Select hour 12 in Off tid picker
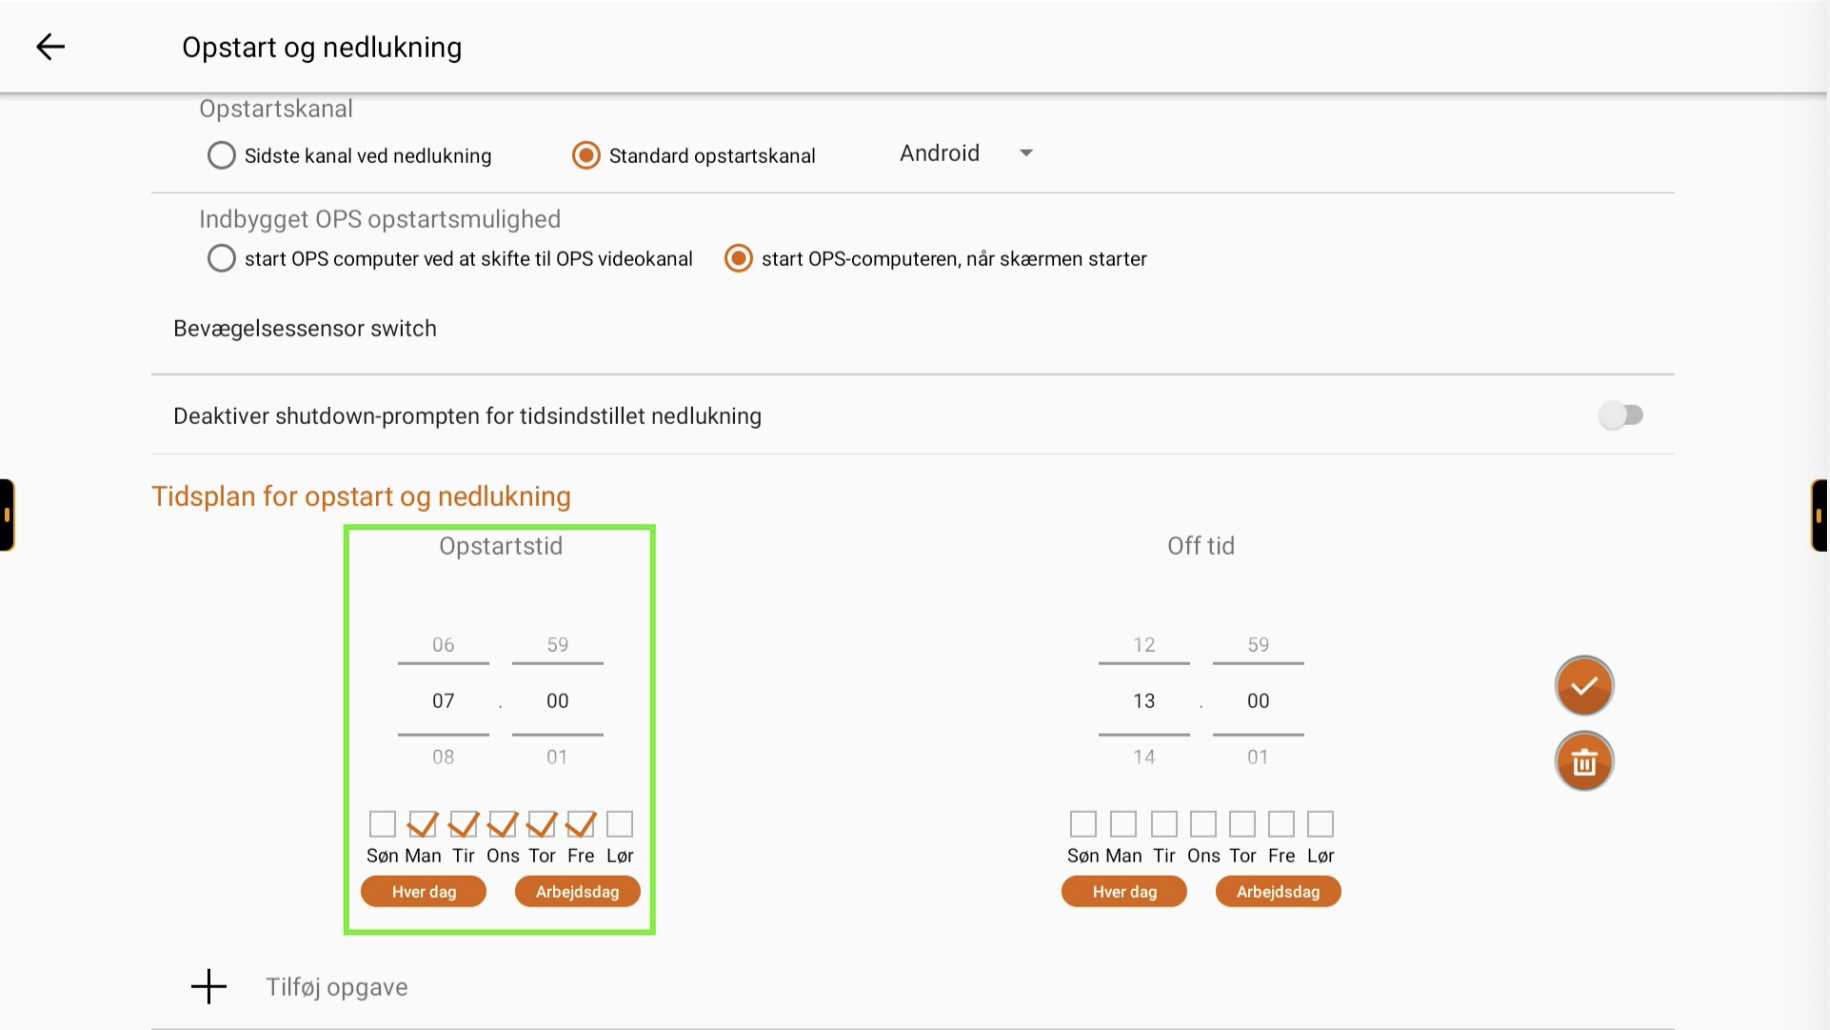This screenshot has height=1030, width=1830. coord(1144,645)
